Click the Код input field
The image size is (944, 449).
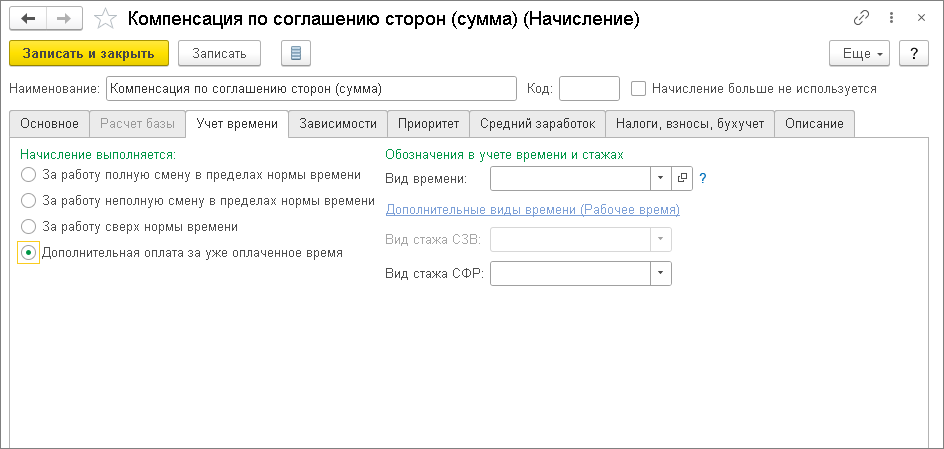click(x=589, y=88)
